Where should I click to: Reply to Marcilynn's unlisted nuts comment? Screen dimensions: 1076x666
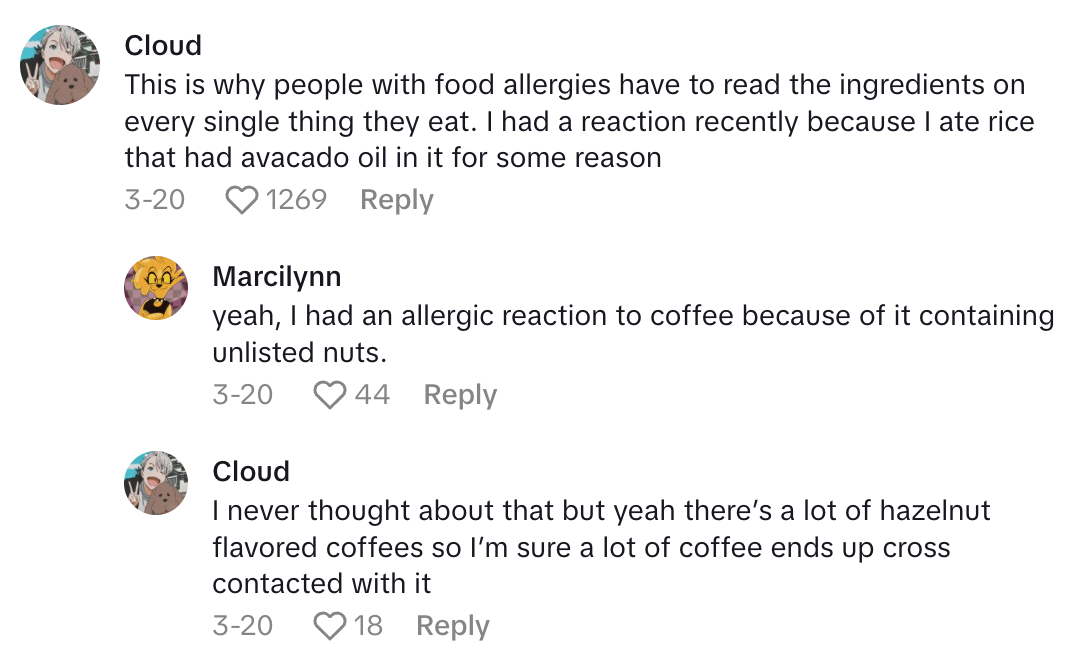460,395
